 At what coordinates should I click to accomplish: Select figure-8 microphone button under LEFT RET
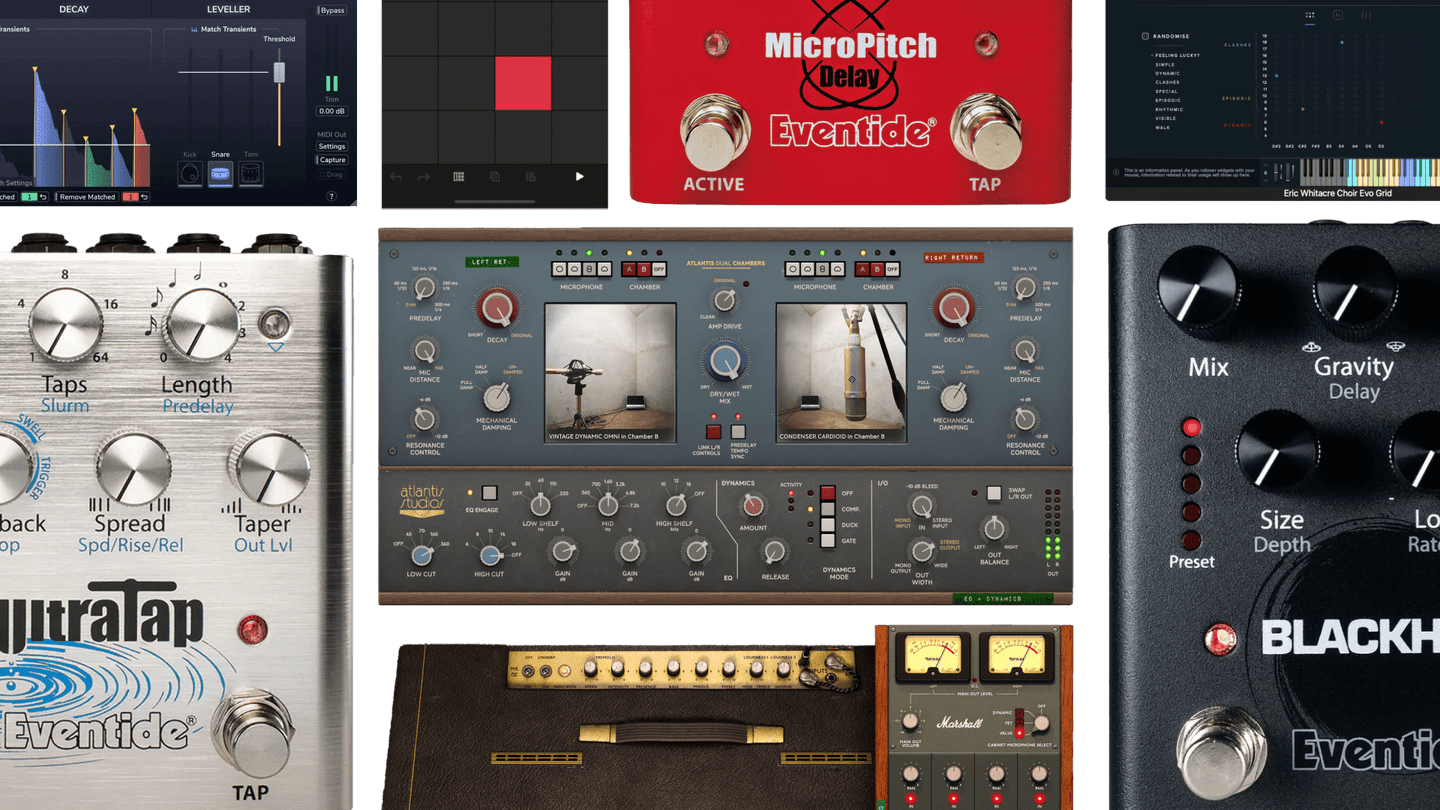point(589,269)
